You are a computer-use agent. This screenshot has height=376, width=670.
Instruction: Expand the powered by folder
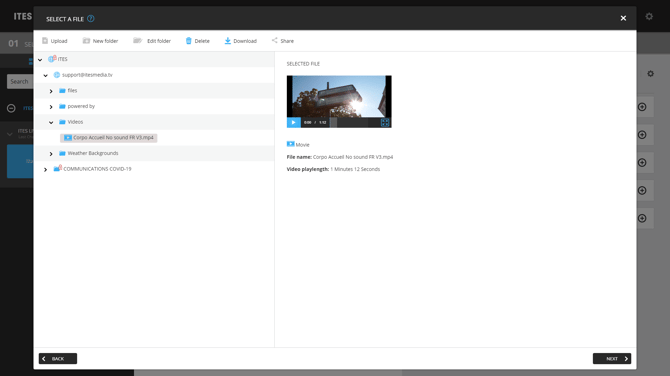pos(51,107)
